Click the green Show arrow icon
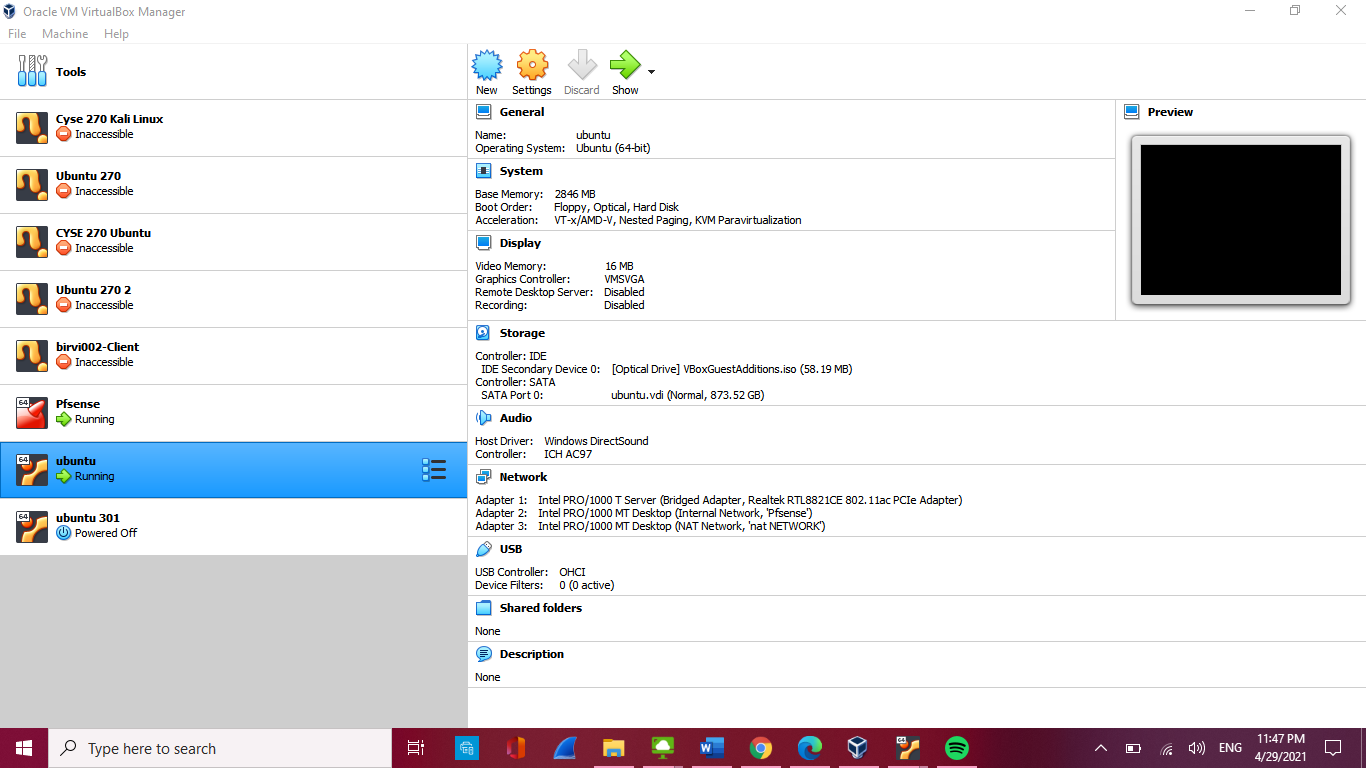1366x768 pixels. (x=624, y=66)
